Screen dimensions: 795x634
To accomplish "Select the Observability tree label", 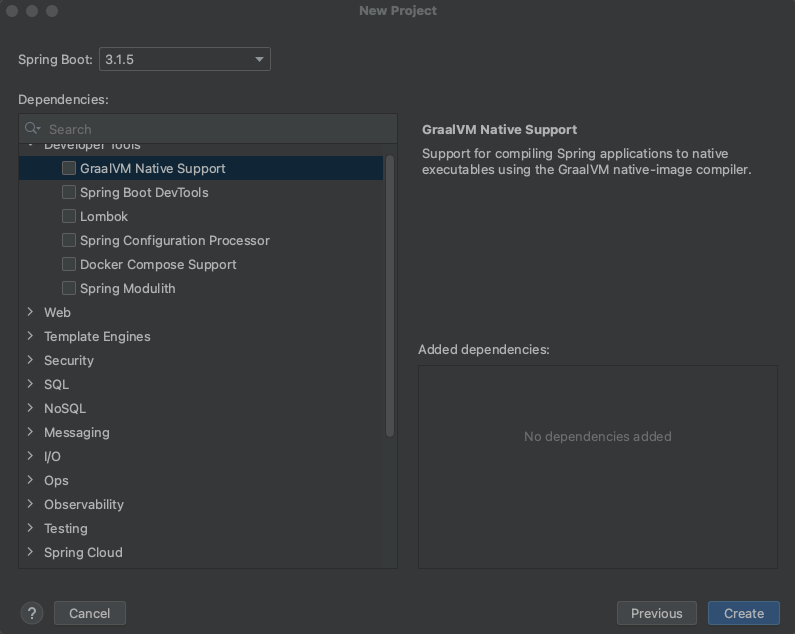I will point(84,505).
